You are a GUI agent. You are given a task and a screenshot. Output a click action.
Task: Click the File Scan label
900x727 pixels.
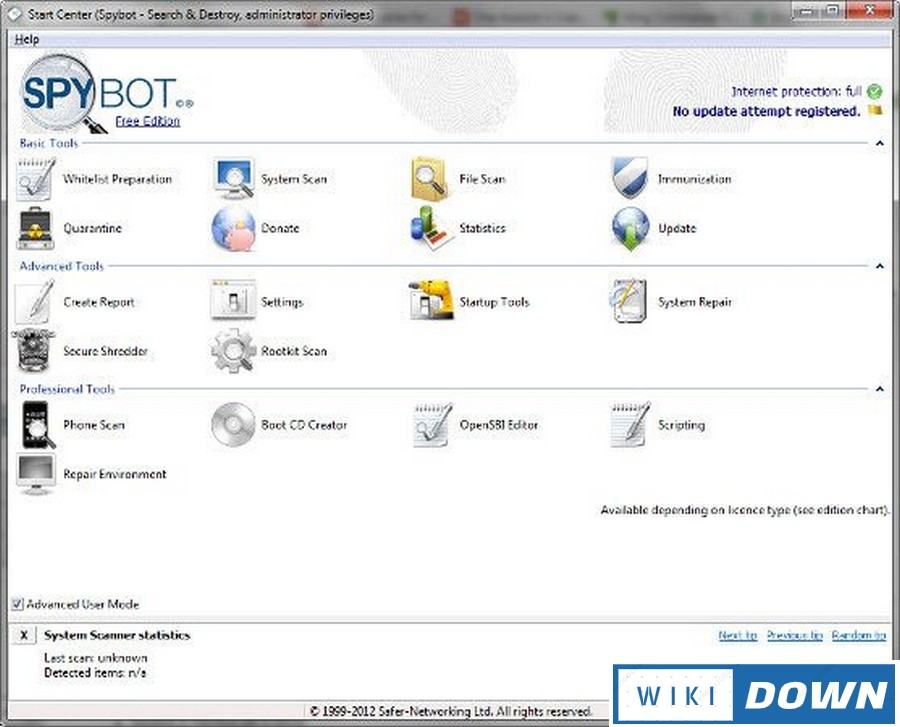click(482, 179)
